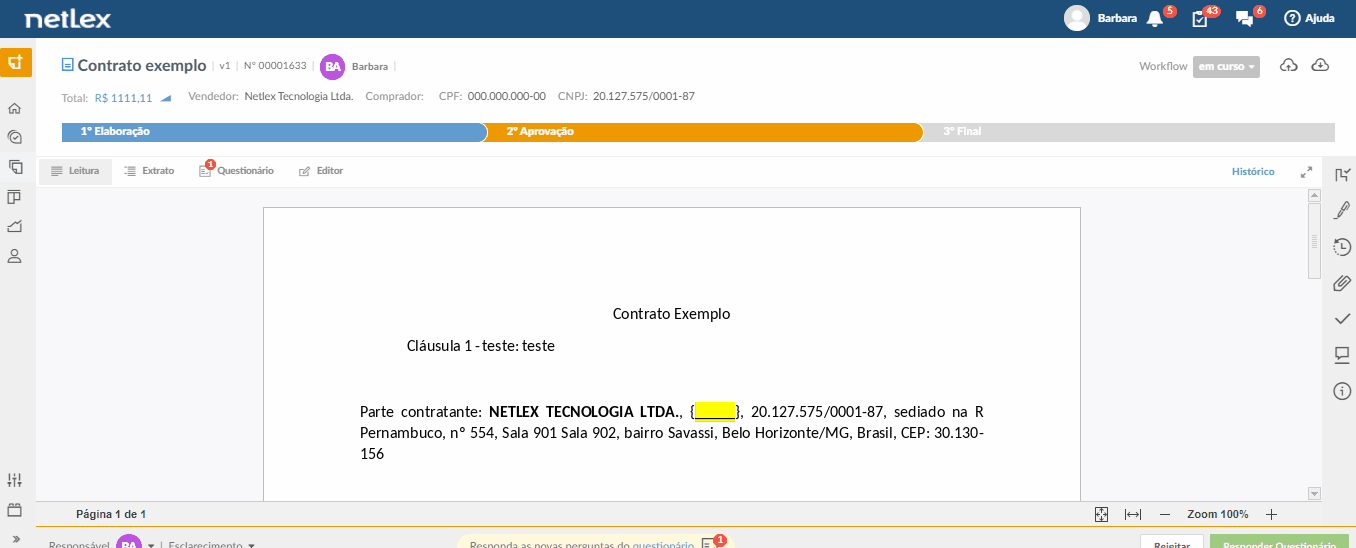Image resolution: width=1356 pixels, height=548 pixels.
Task: Open the user person icon in the left sidebar
Action: pos(15,256)
